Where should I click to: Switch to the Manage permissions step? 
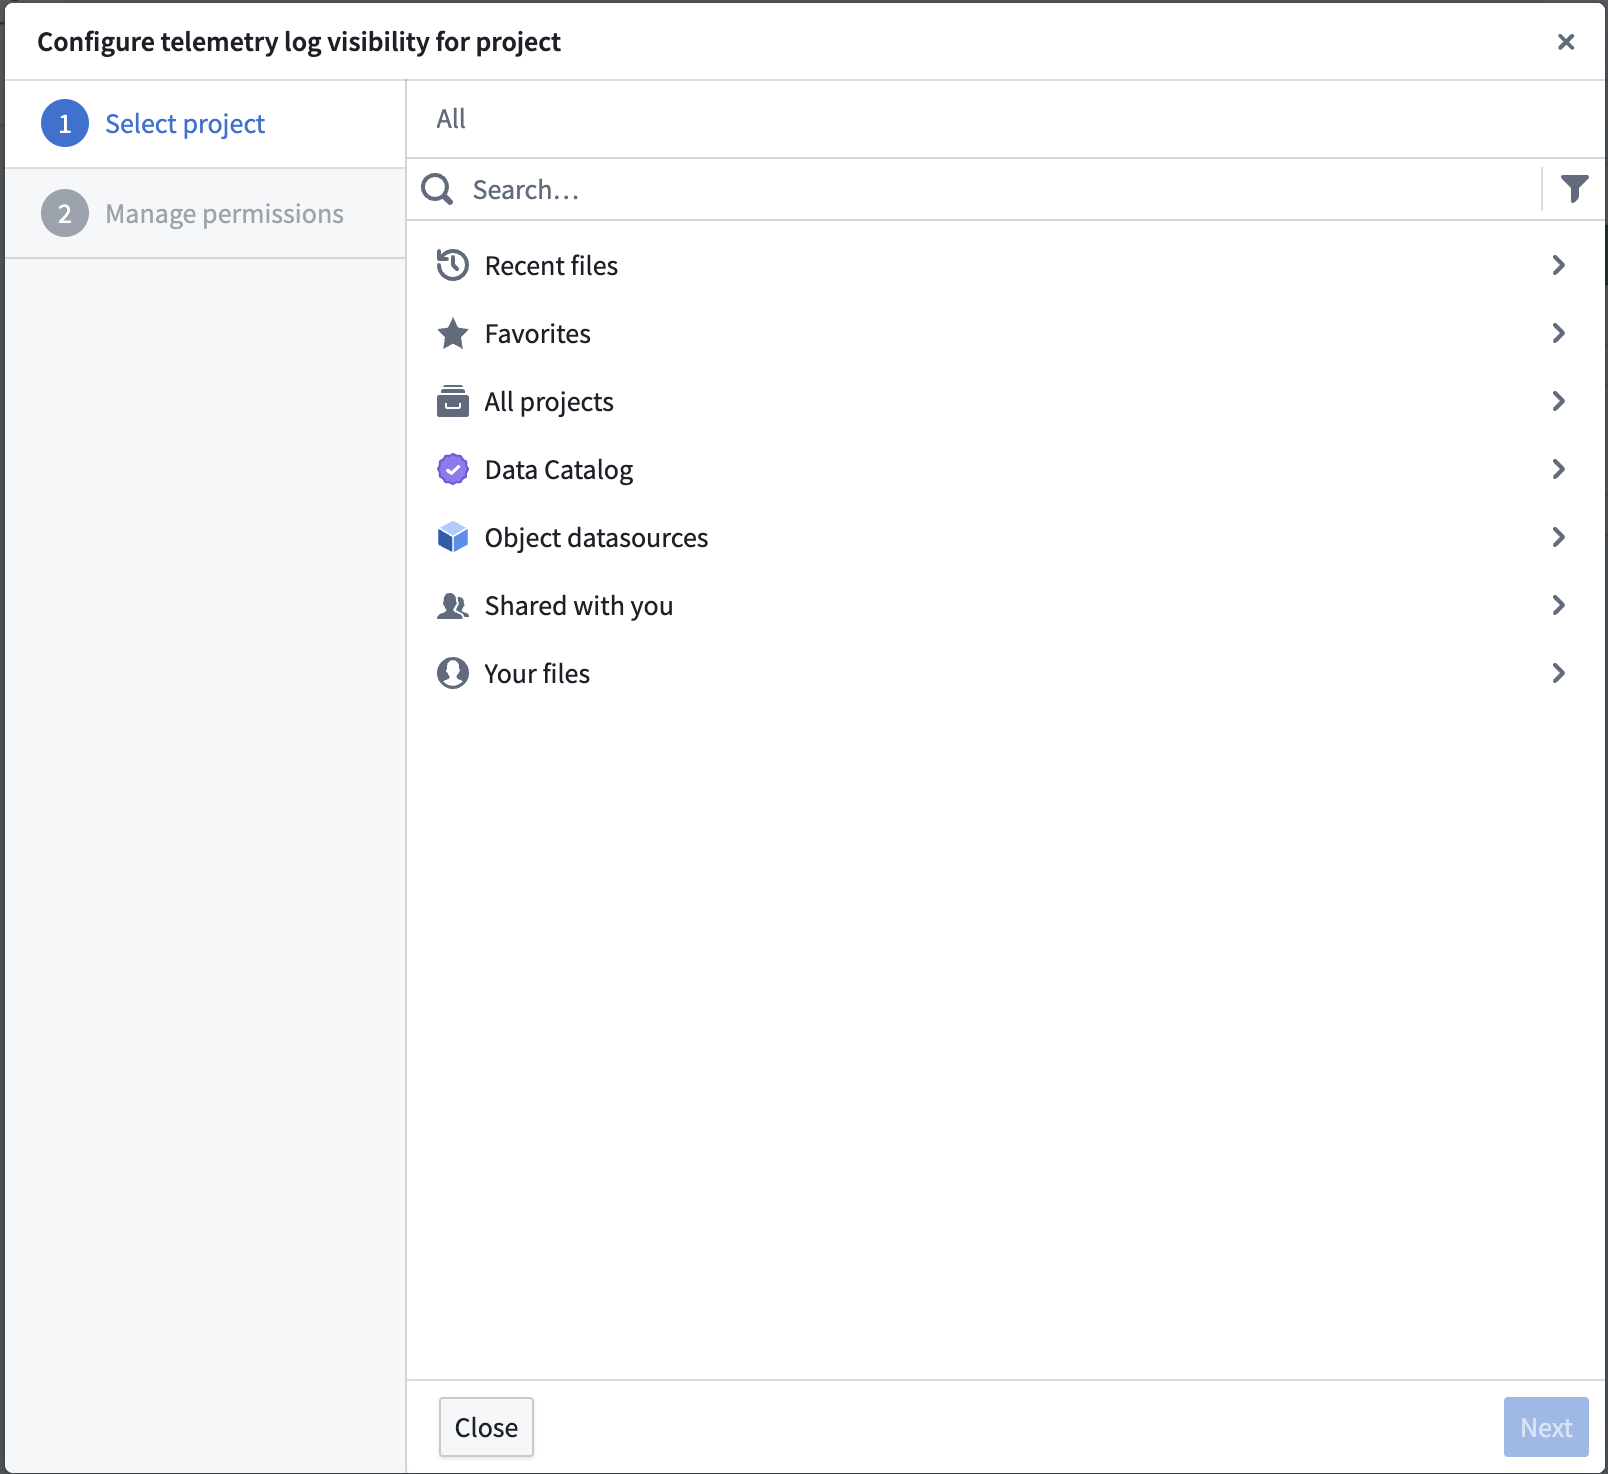tap(224, 213)
